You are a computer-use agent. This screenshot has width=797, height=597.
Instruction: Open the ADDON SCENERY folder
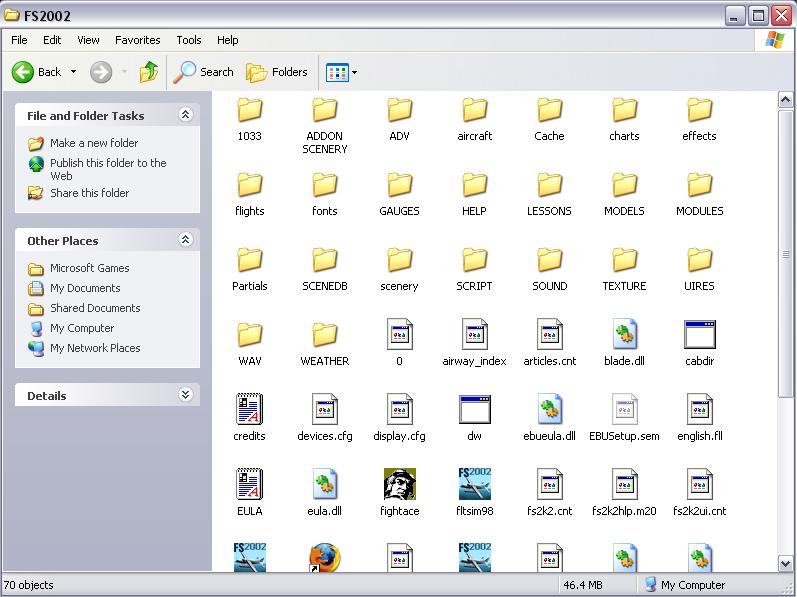point(324,127)
